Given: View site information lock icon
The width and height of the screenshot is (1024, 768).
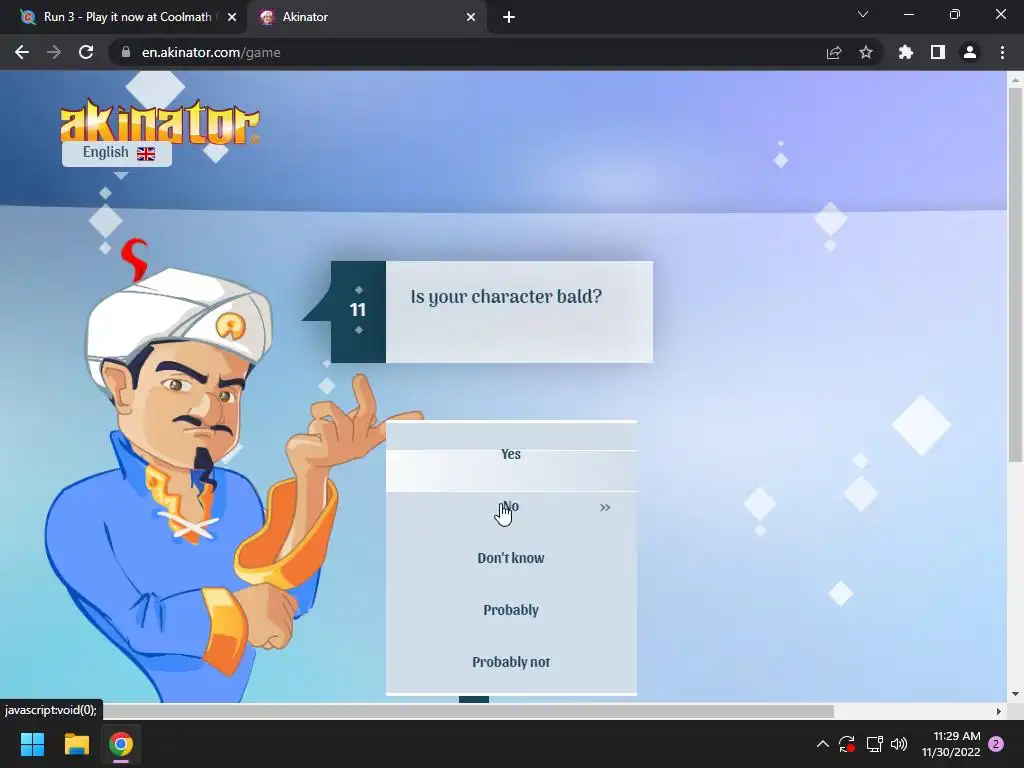Looking at the screenshot, I should (126, 52).
